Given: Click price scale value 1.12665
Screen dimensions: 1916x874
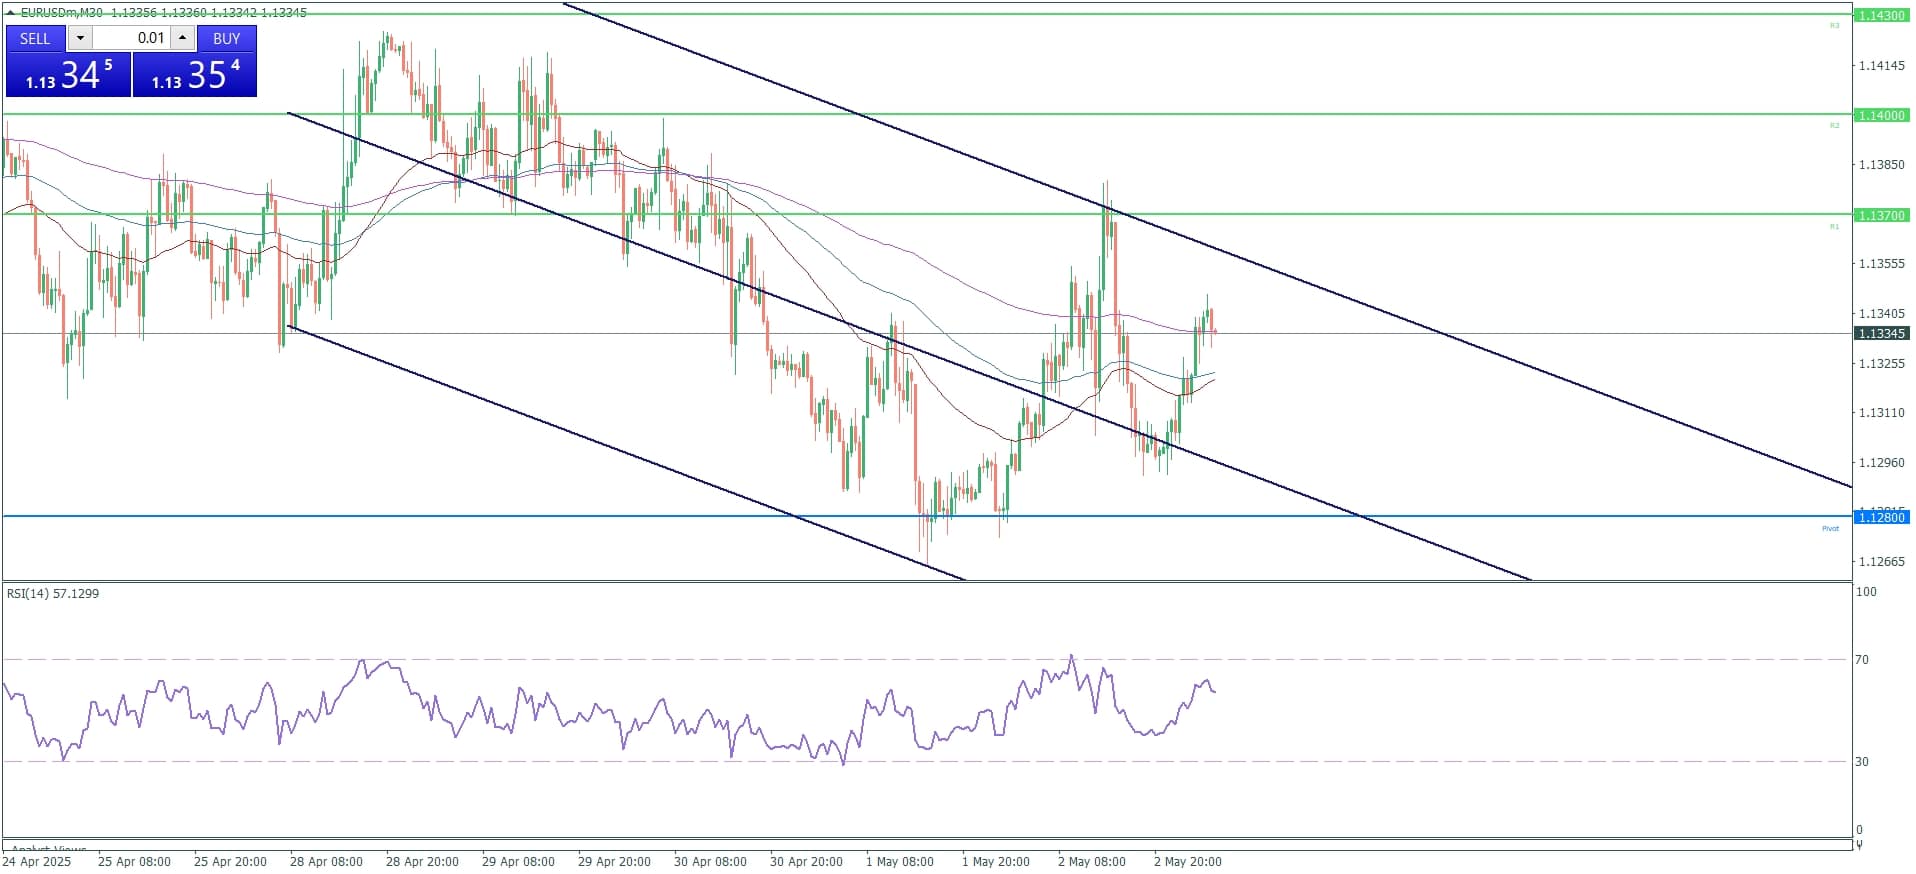Looking at the screenshot, I should pyautogui.click(x=1881, y=561).
